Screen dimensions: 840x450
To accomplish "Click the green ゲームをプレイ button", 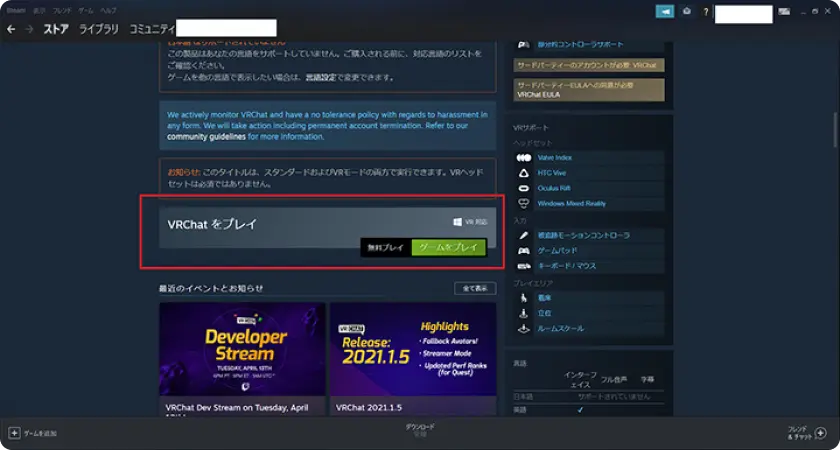I will tap(448, 248).
